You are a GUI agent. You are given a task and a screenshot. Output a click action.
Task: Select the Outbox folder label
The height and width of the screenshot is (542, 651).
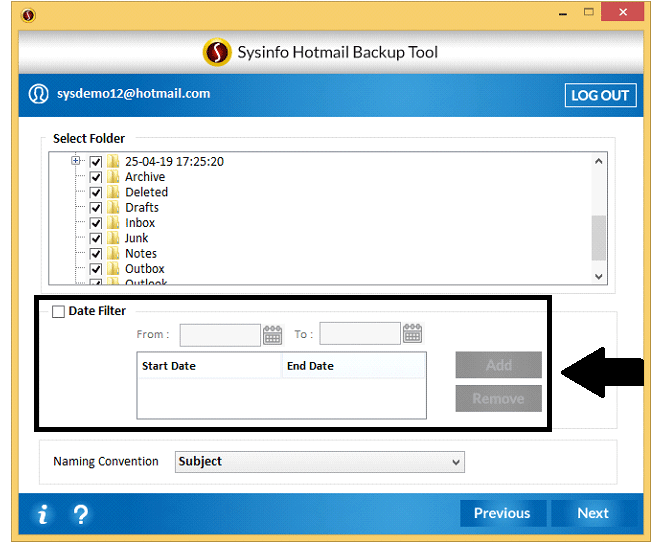145,269
